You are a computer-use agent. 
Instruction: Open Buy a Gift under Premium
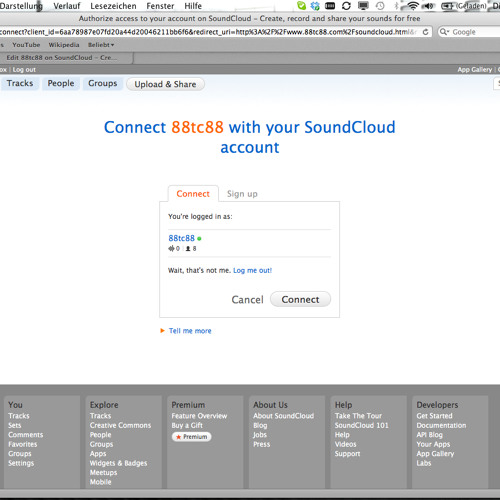tap(187, 425)
